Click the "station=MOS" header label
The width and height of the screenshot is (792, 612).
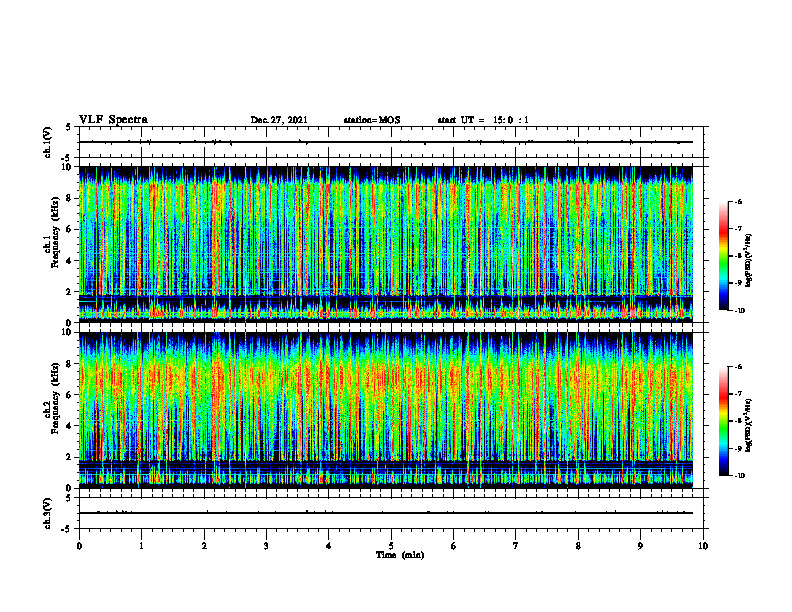tap(372, 120)
